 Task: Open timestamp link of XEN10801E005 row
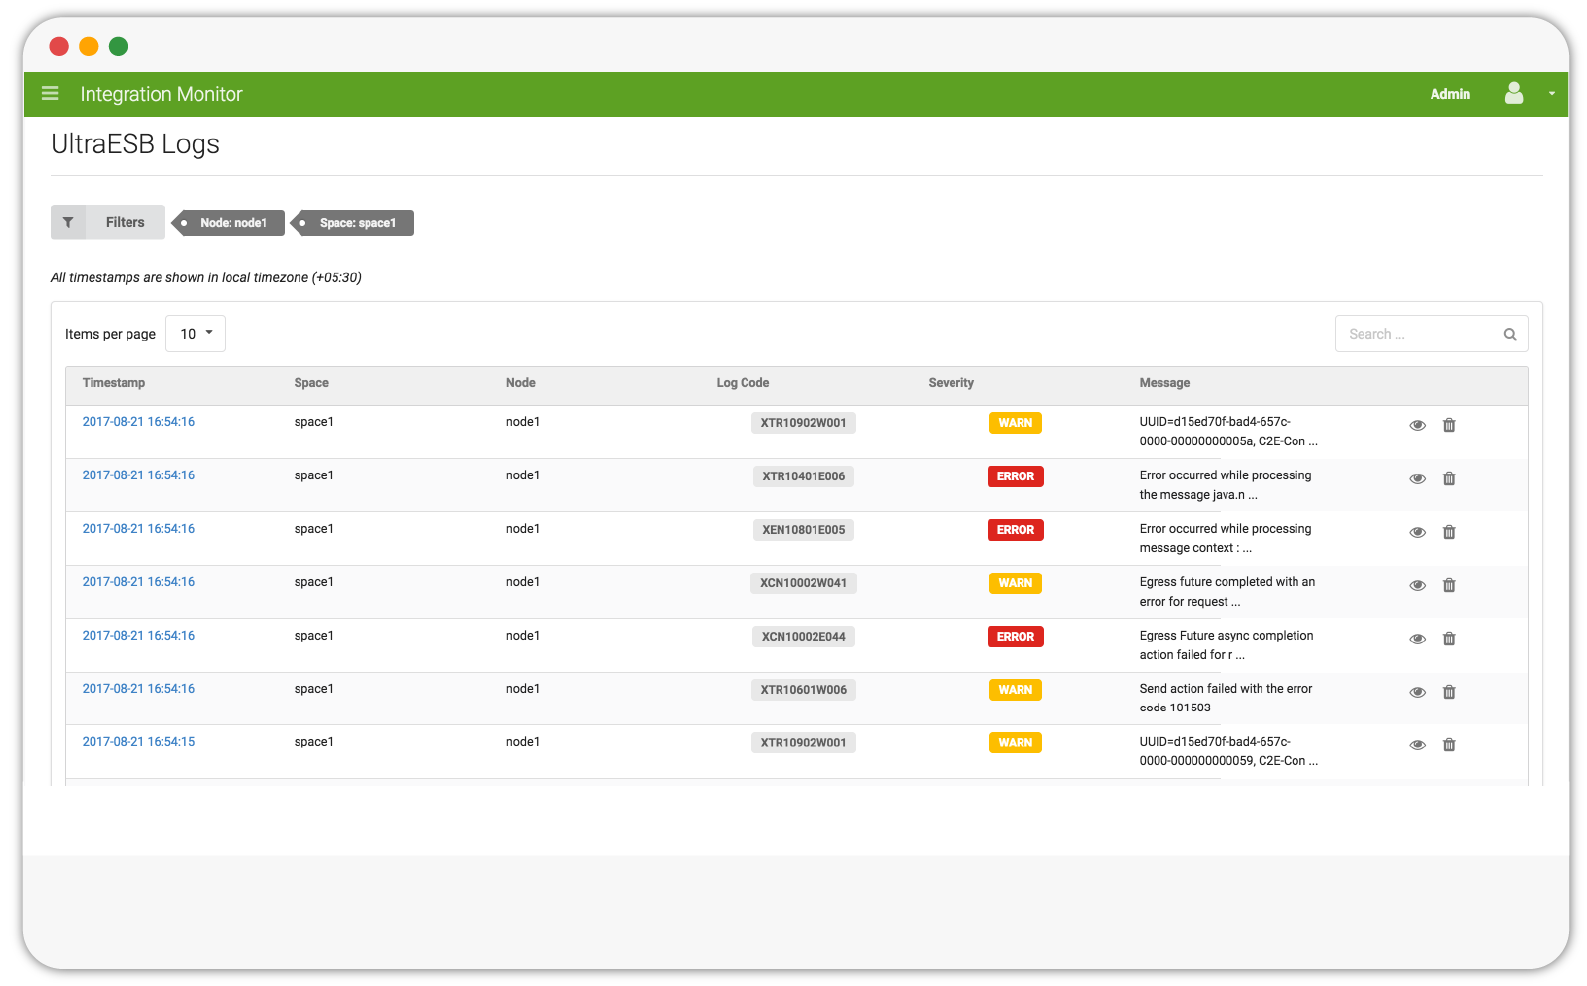click(x=139, y=529)
